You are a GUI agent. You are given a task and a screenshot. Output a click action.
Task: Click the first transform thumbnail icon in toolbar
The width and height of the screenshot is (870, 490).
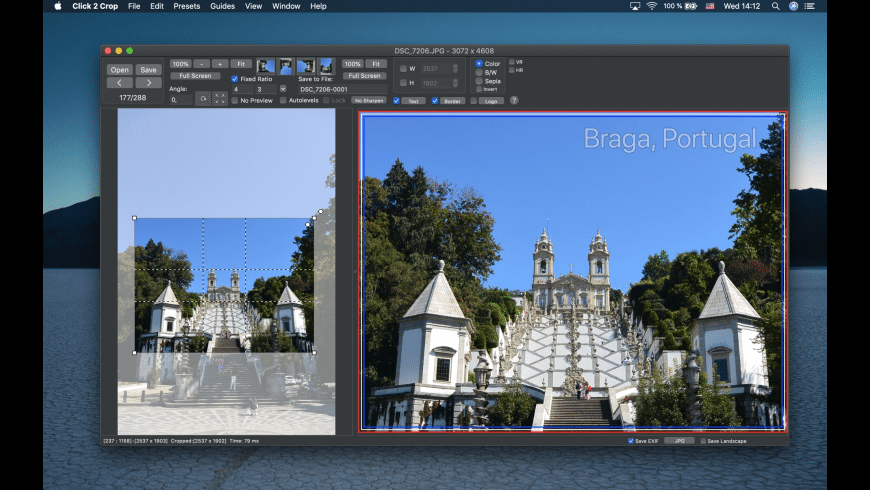266,66
